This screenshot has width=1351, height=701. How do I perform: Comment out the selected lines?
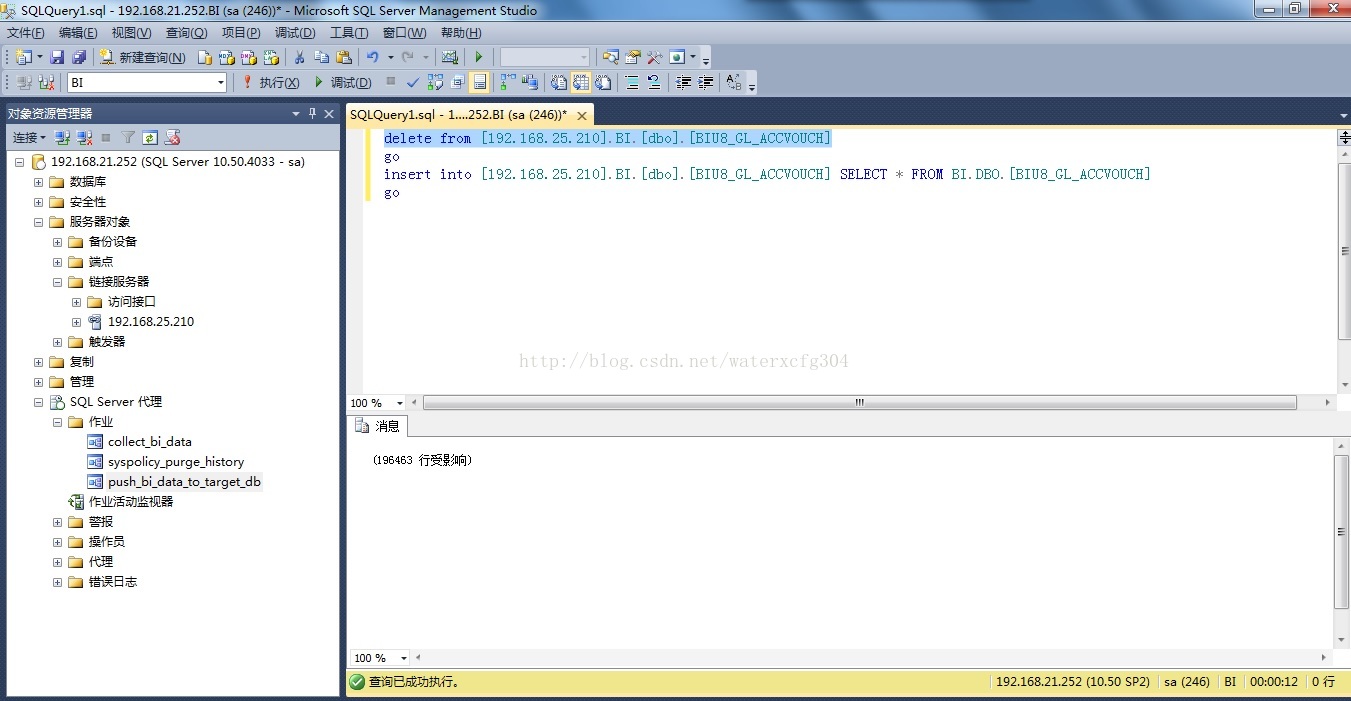[632, 82]
